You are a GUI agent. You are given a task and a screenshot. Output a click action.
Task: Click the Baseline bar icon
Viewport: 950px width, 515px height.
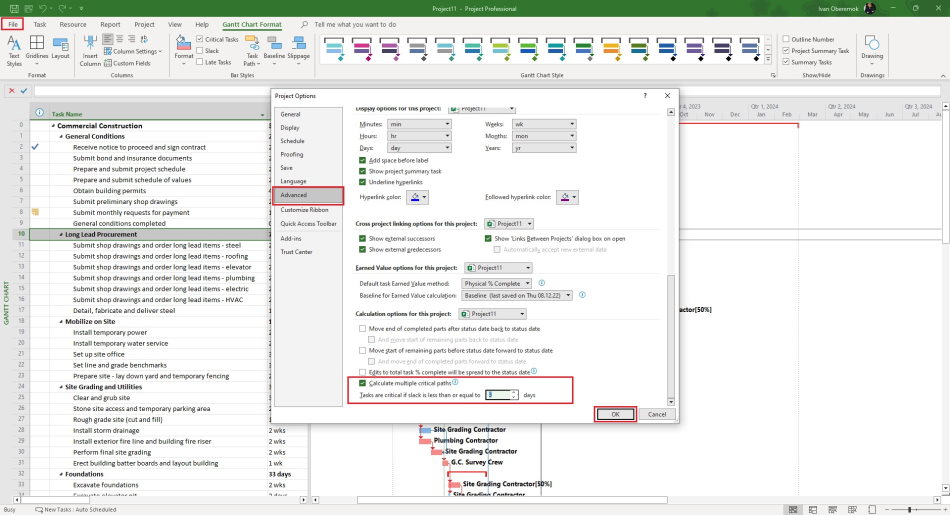(x=274, y=43)
